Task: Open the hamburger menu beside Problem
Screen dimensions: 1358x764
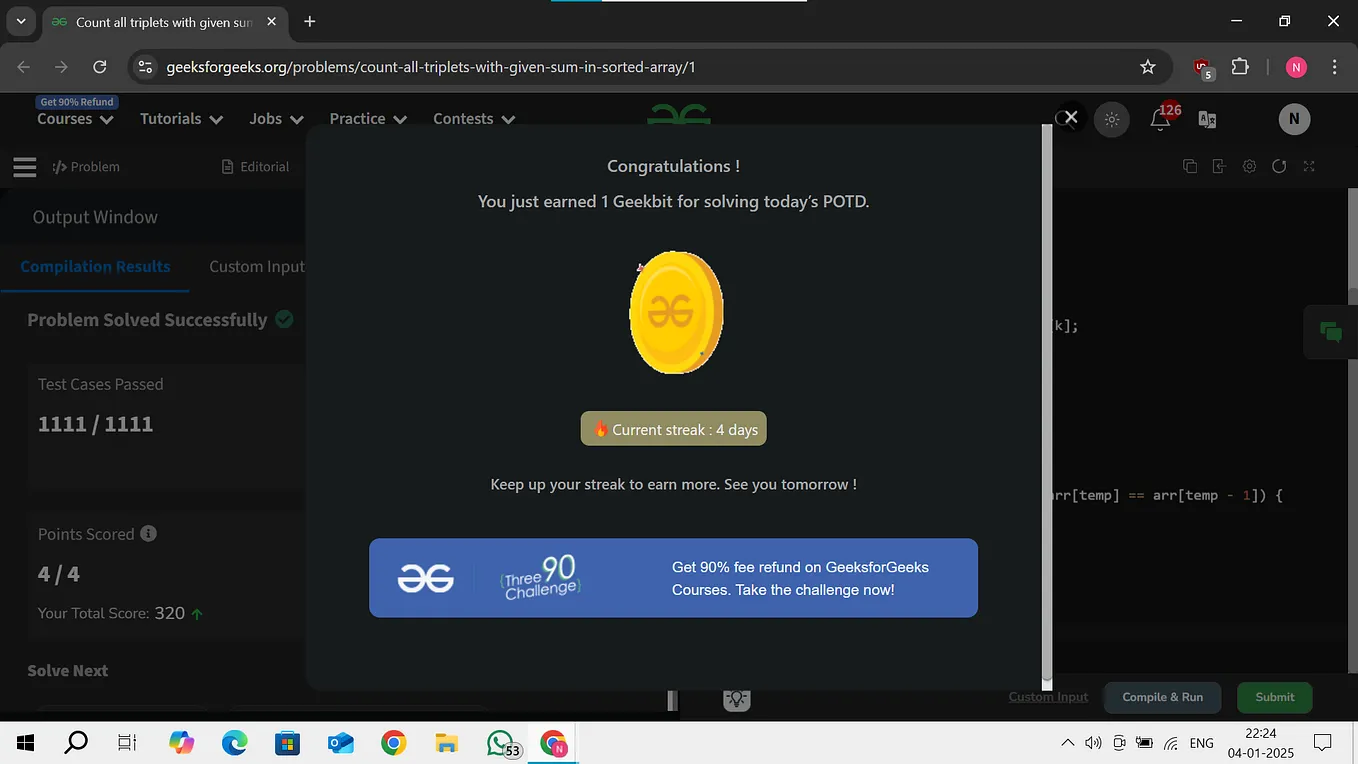Action: tap(24, 166)
